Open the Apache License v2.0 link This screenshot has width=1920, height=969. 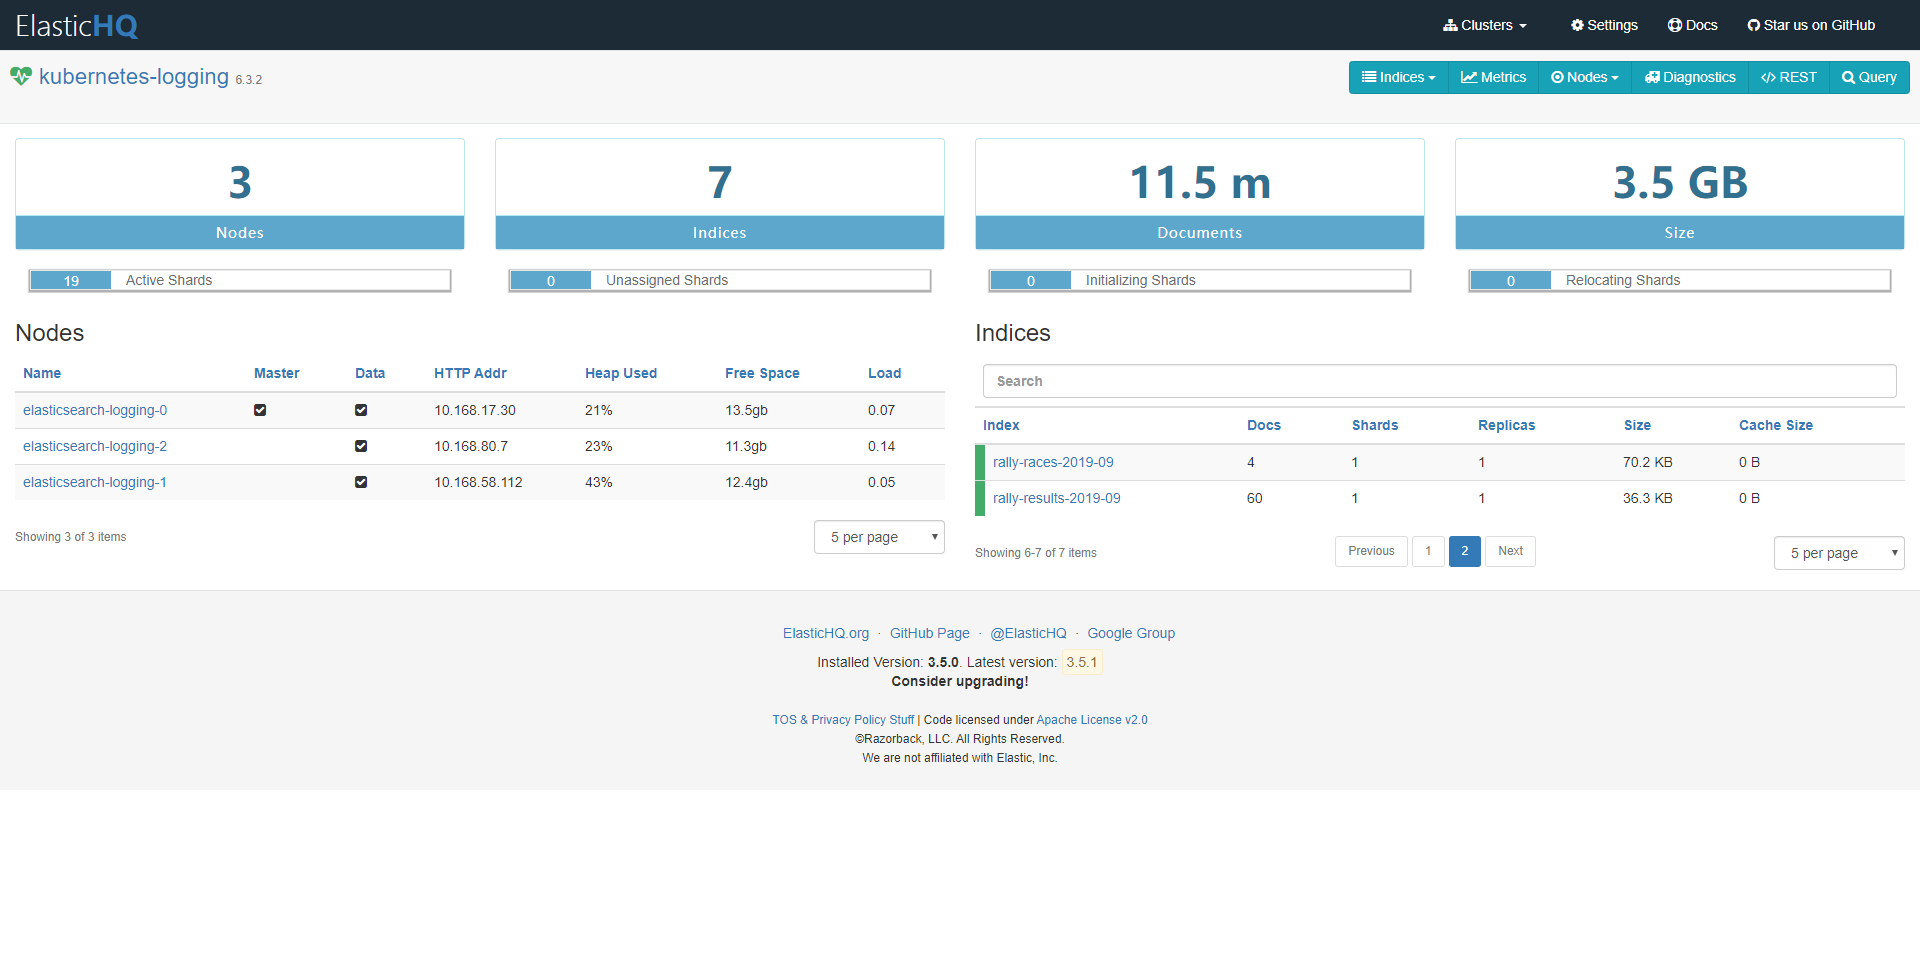click(1092, 720)
